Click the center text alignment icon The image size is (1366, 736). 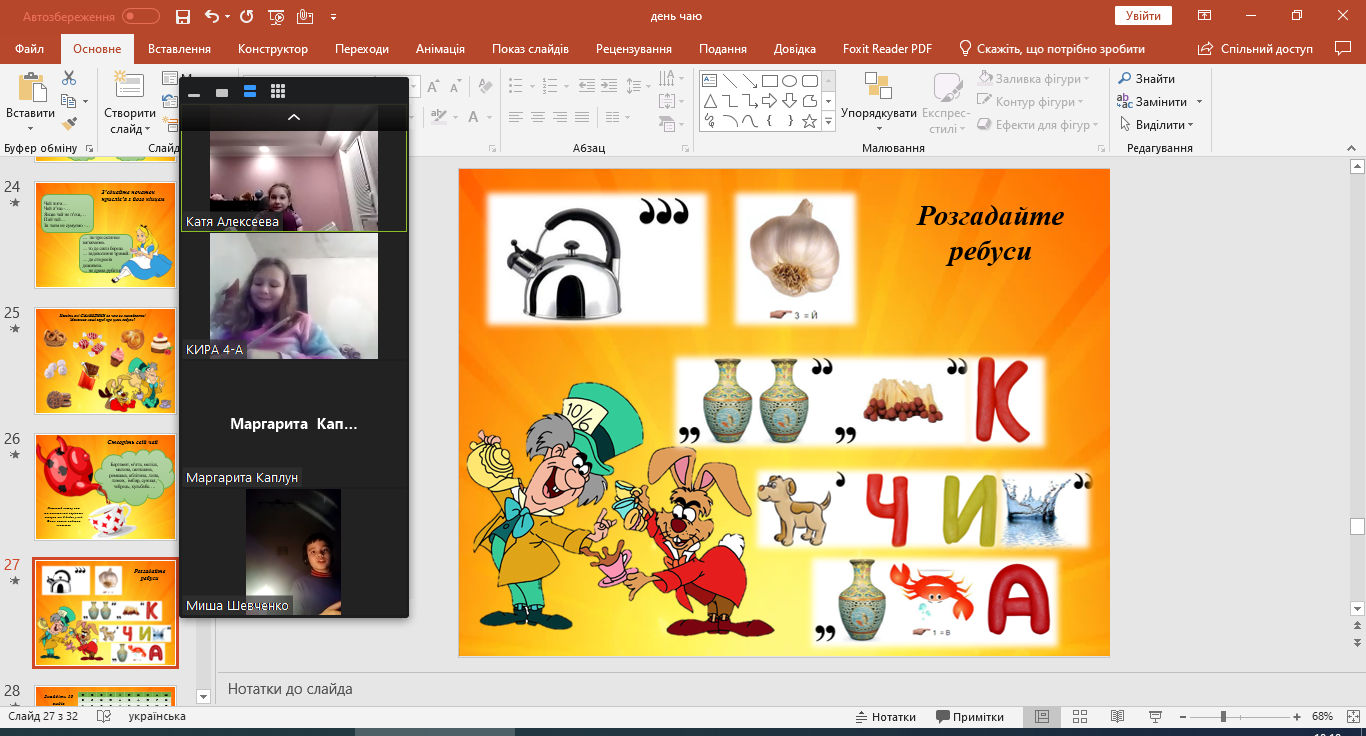coord(538,117)
